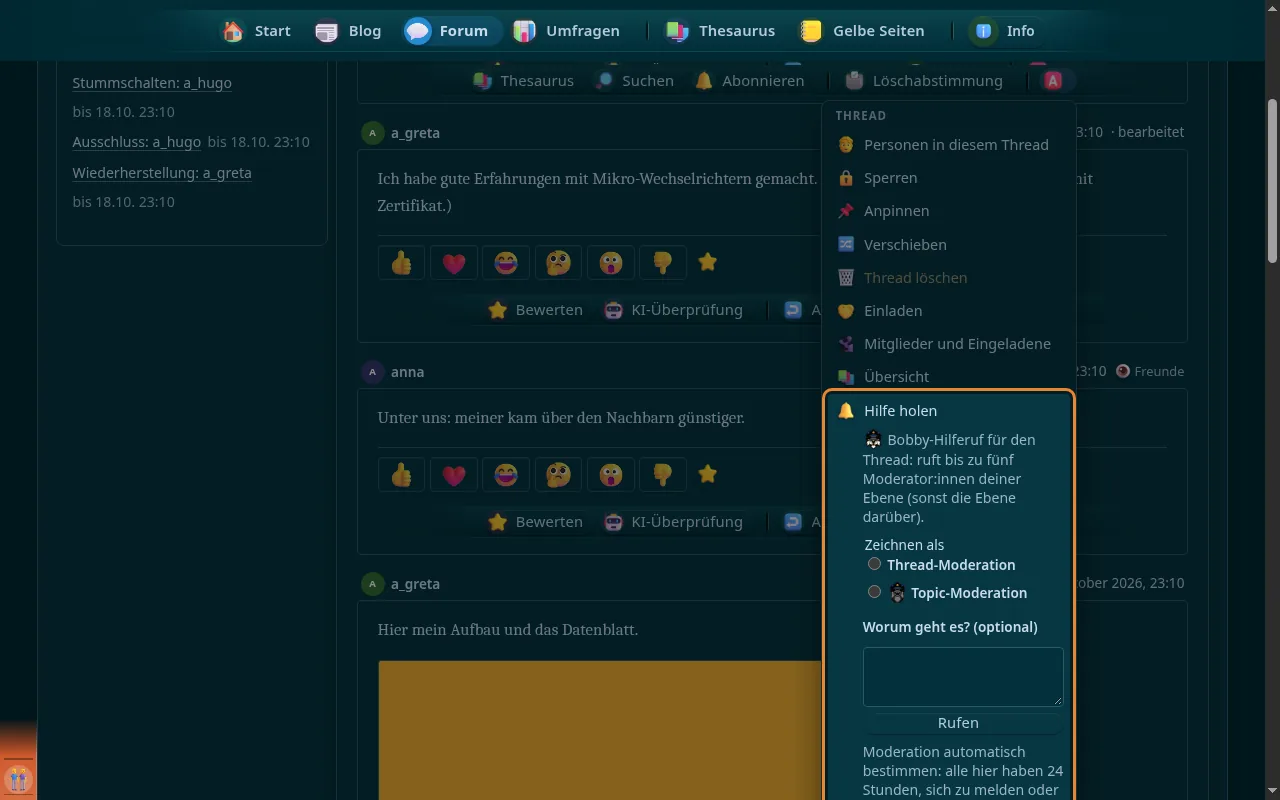Collapse the Hilfe holen section
This screenshot has width=1280, height=800.
[x=948, y=411]
